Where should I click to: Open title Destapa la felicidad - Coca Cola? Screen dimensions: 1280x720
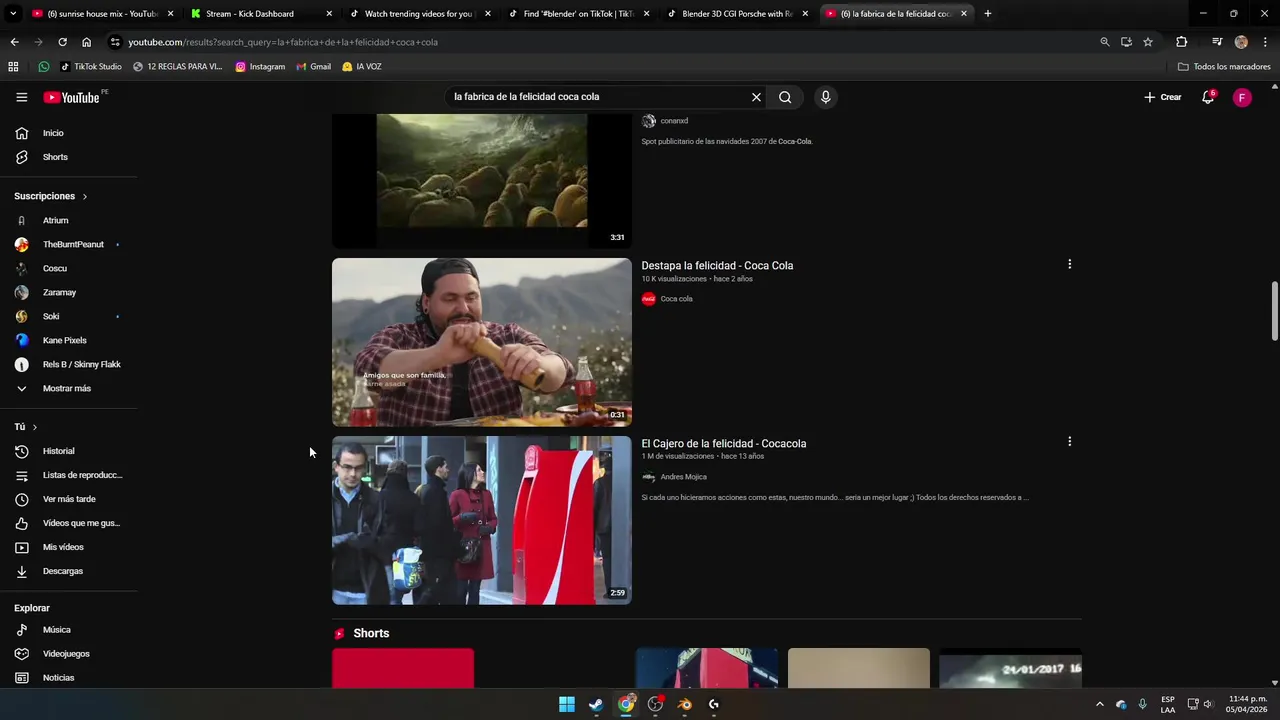click(x=717, y=265)
